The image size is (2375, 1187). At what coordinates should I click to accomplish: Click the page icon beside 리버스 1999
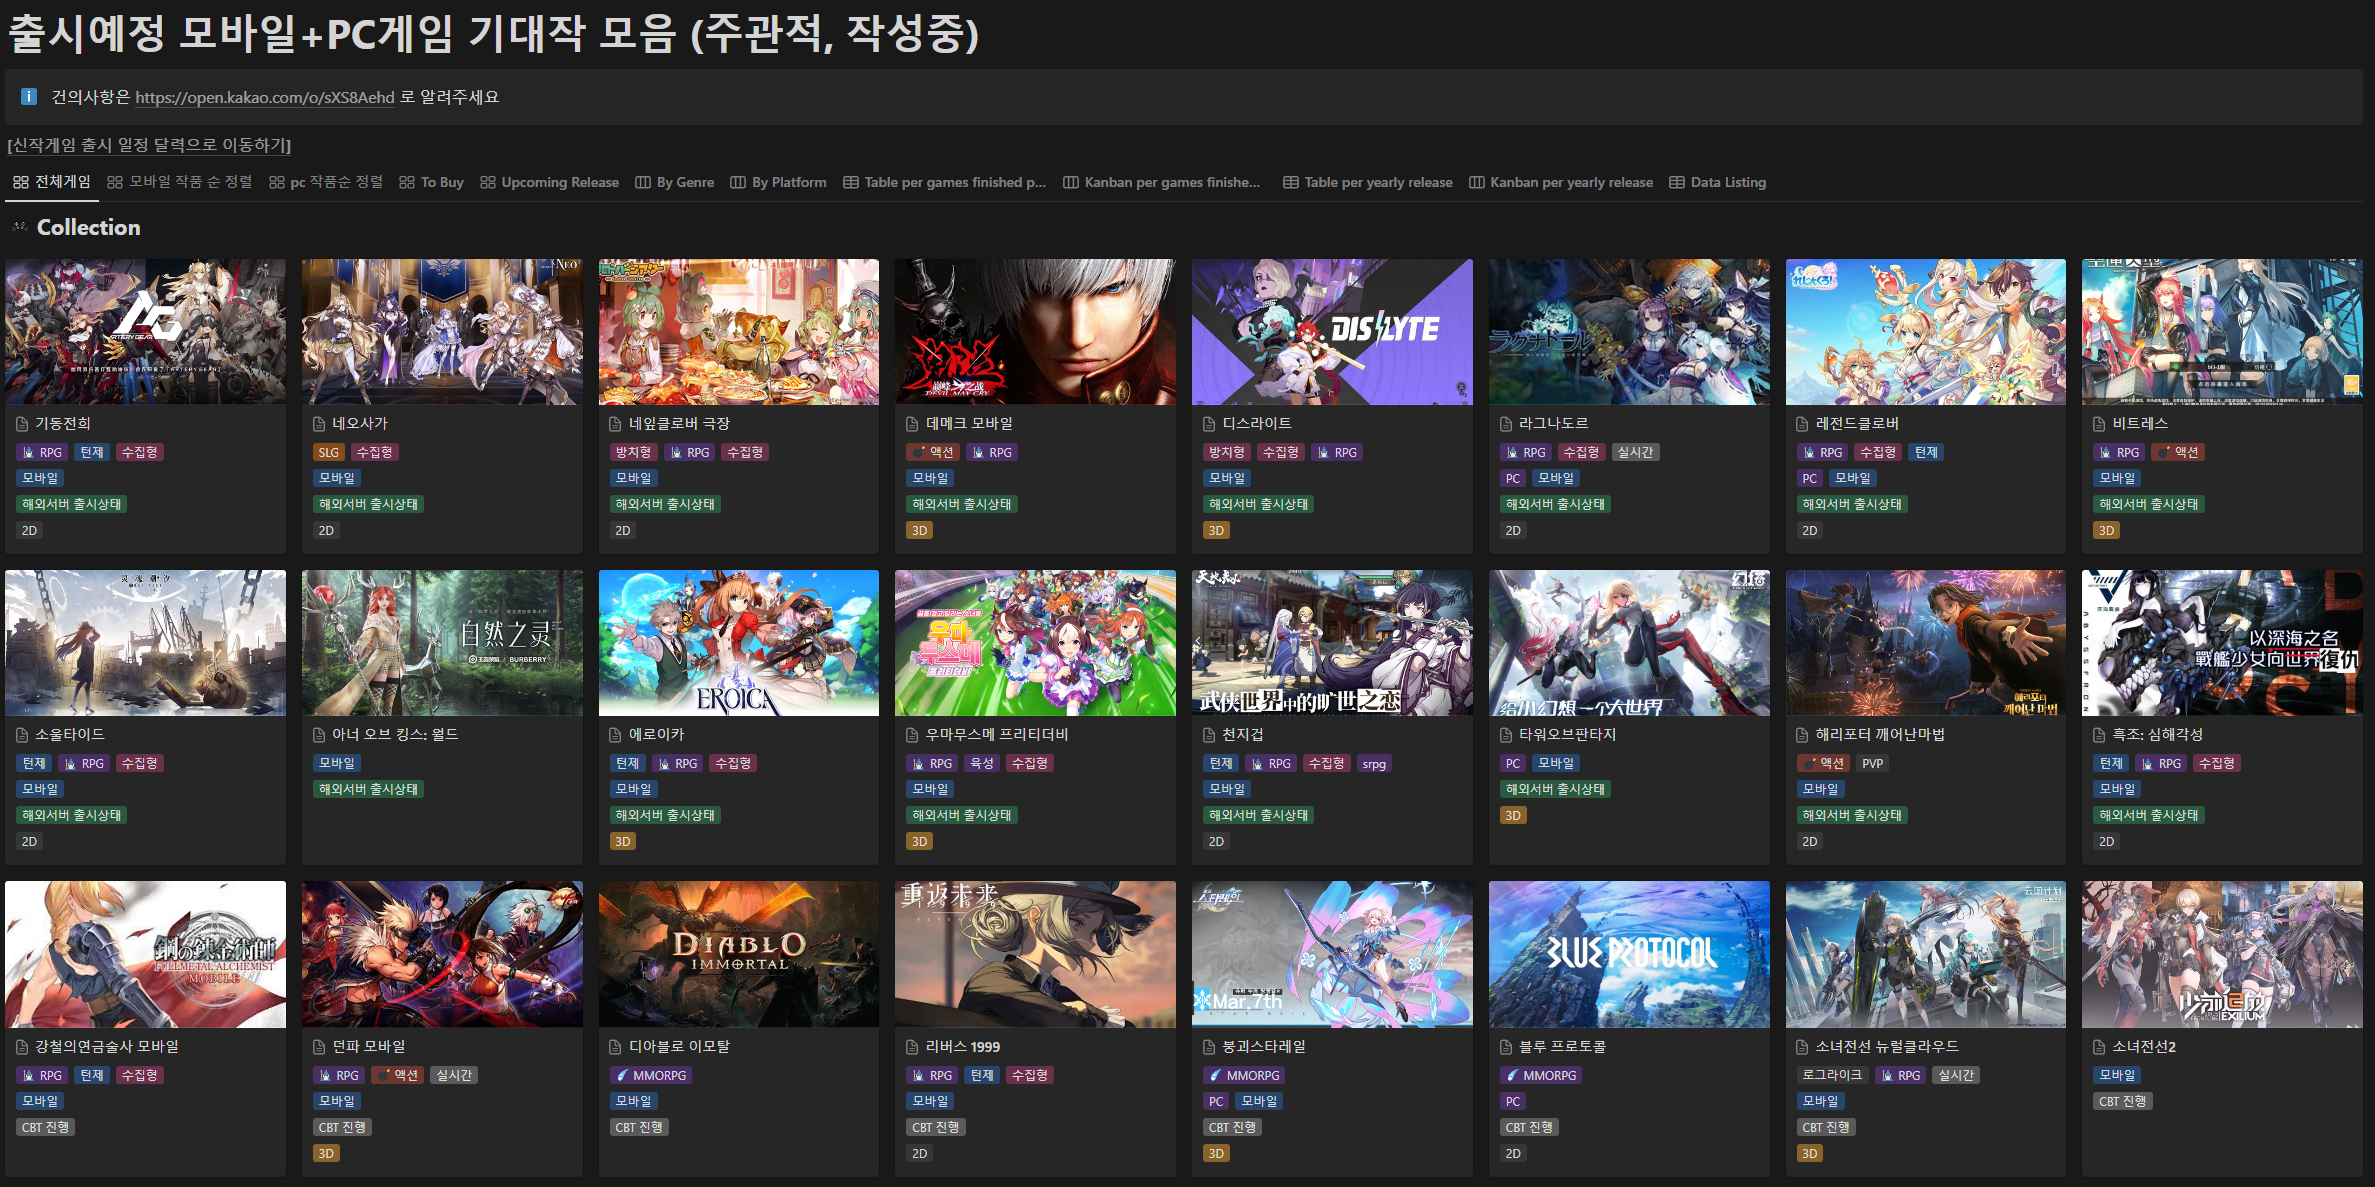912,1047
